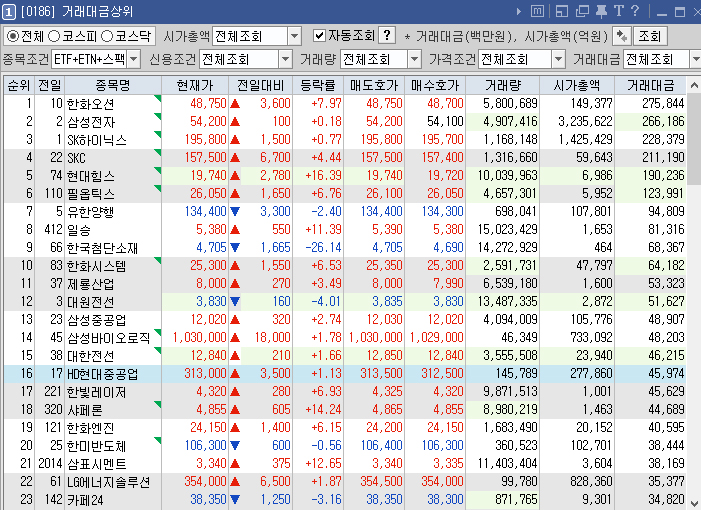The height and width of the screenshot is (510, 701).
Task: Click the framed M icon in title bar
Action: [537, 11]
